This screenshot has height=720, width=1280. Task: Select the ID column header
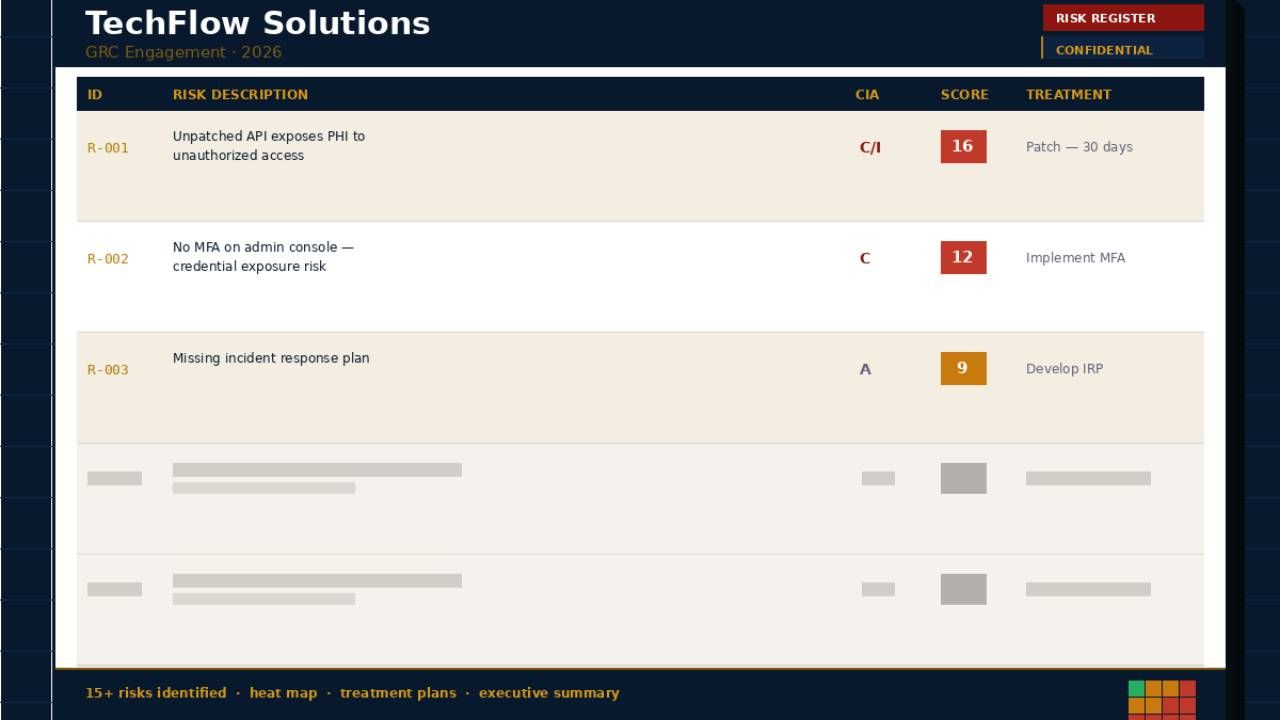click(95, 94)
